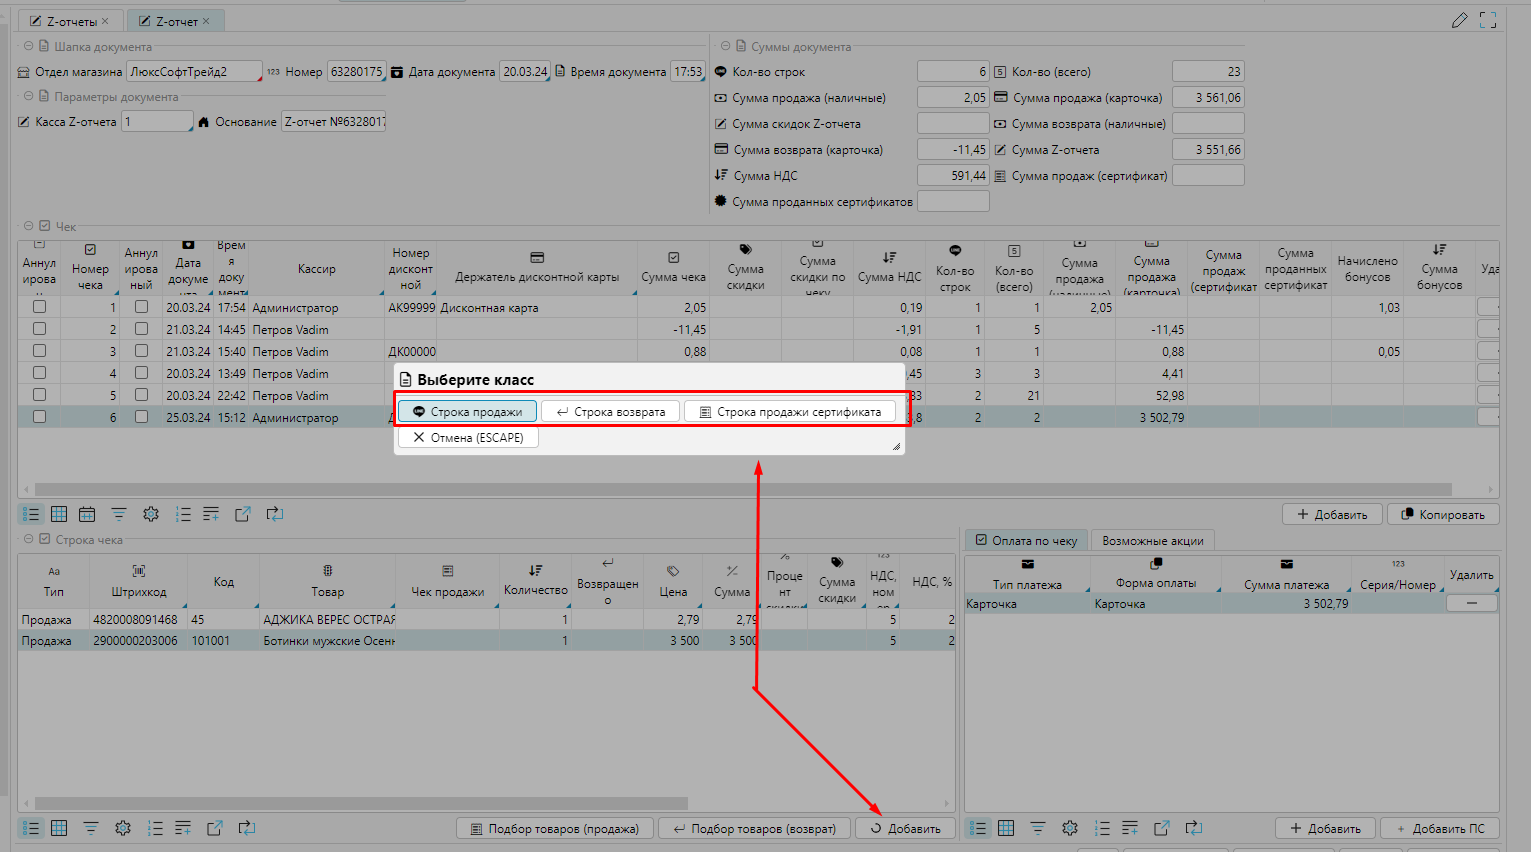Check the Аннулирован checkbox for receipt 1
Viewport: 1531px width, 852px height.
pos(39,307)
